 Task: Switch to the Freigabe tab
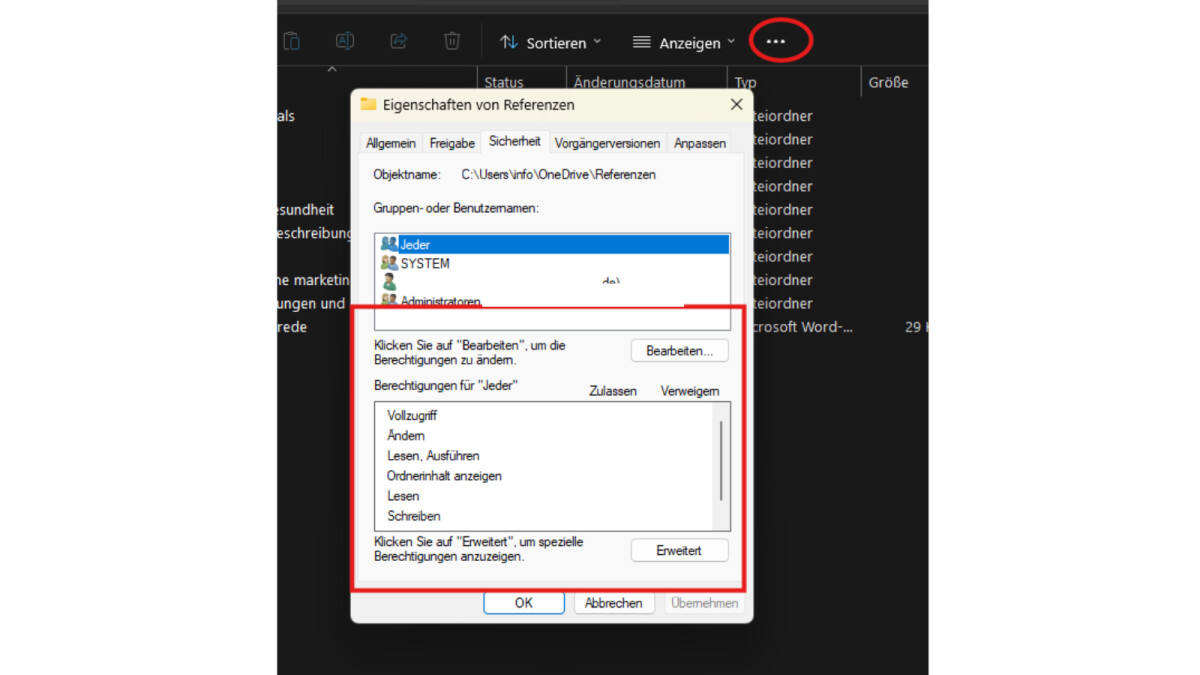(x=451, y=142)
